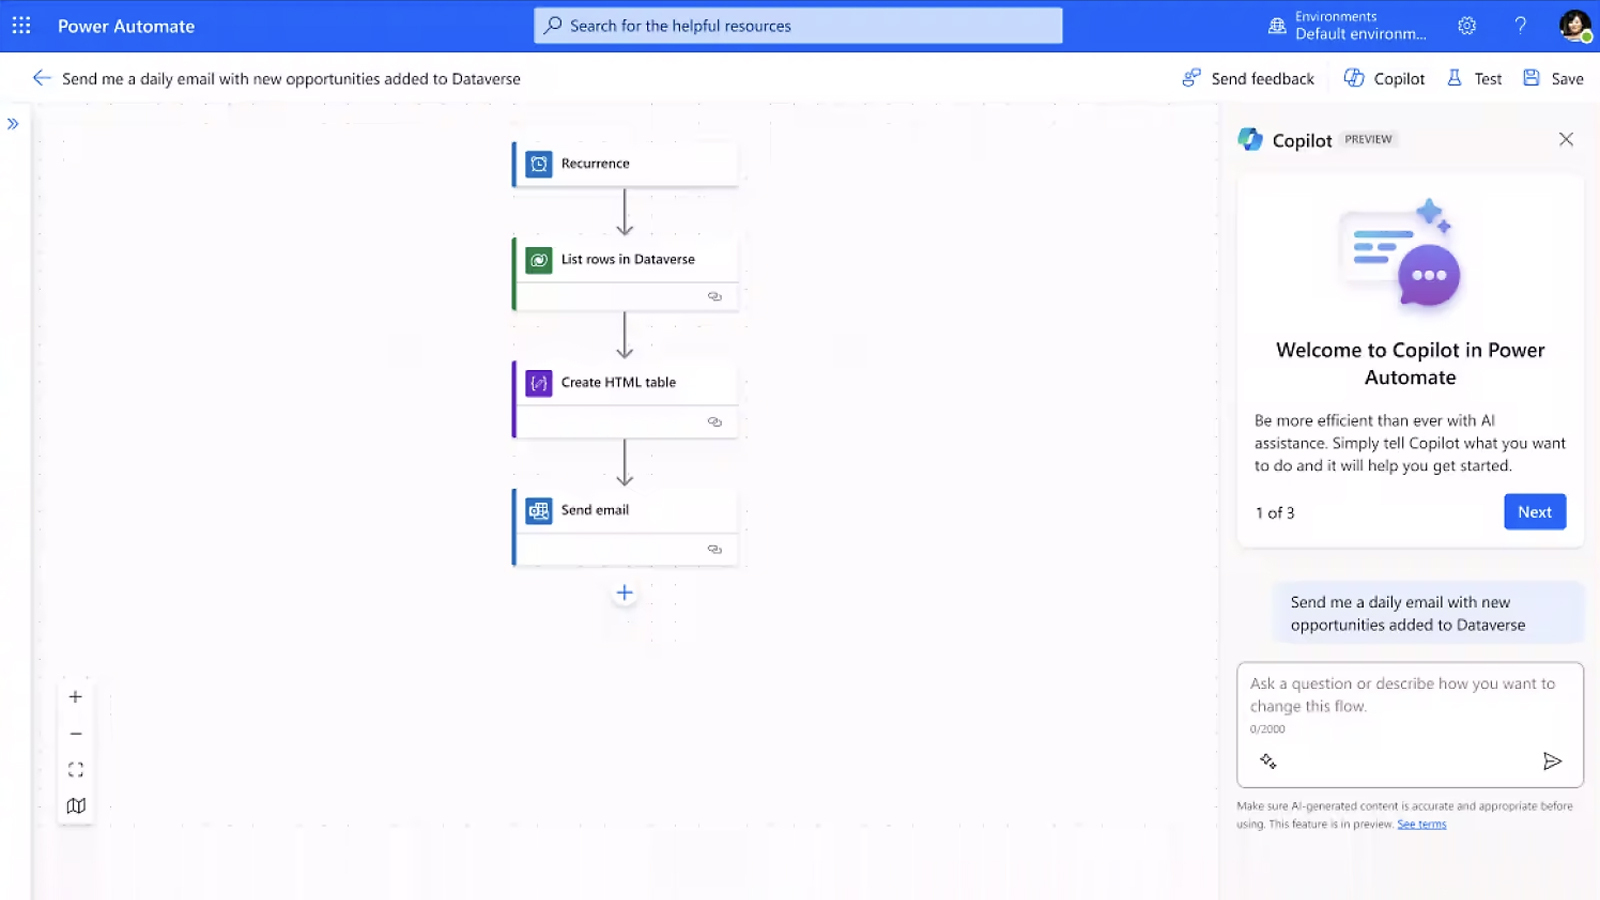Click the zoom out minus control
Screen dimensions: 1600x900
tap(75, 734)
